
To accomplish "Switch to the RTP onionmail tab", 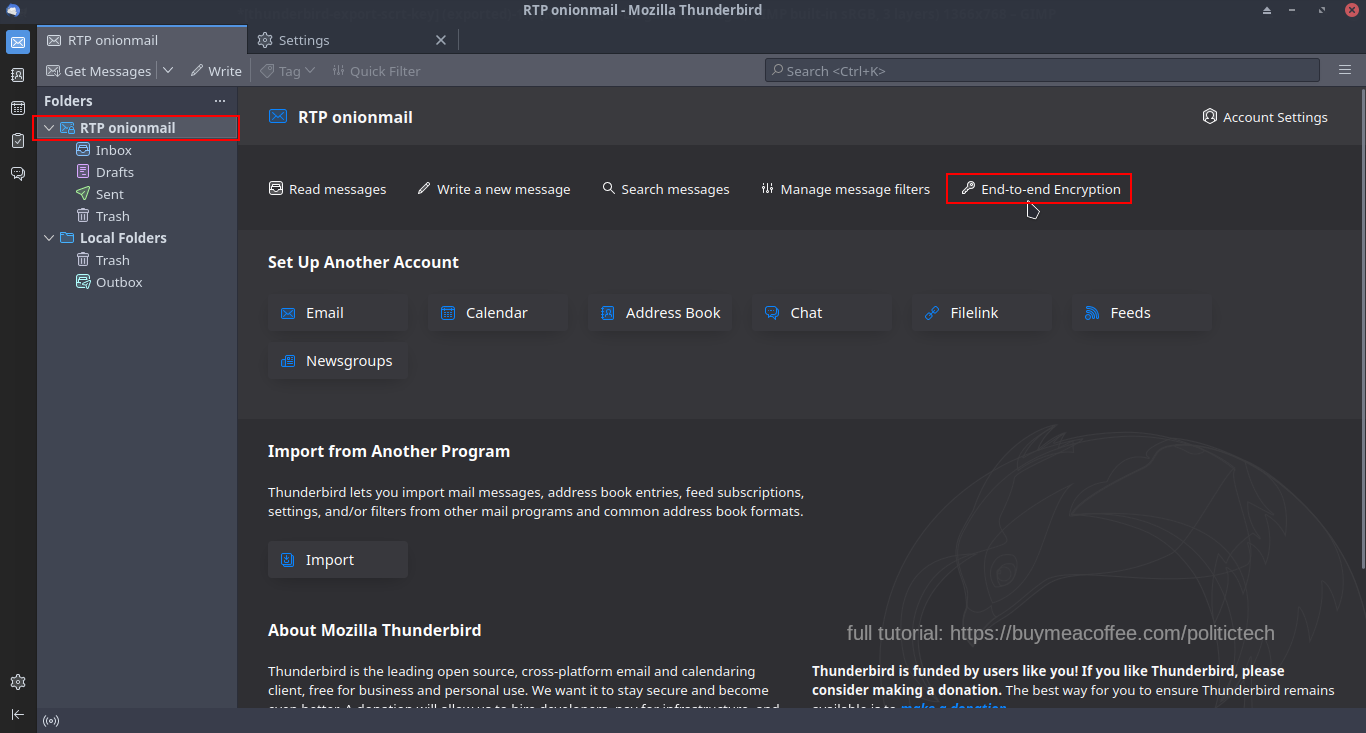I will click(142, 40).
